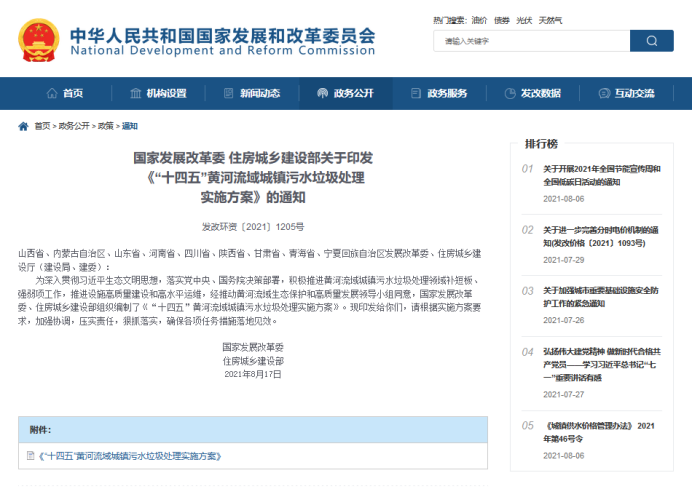
Task: Click the national emblem logo
Action: (39, 40)
